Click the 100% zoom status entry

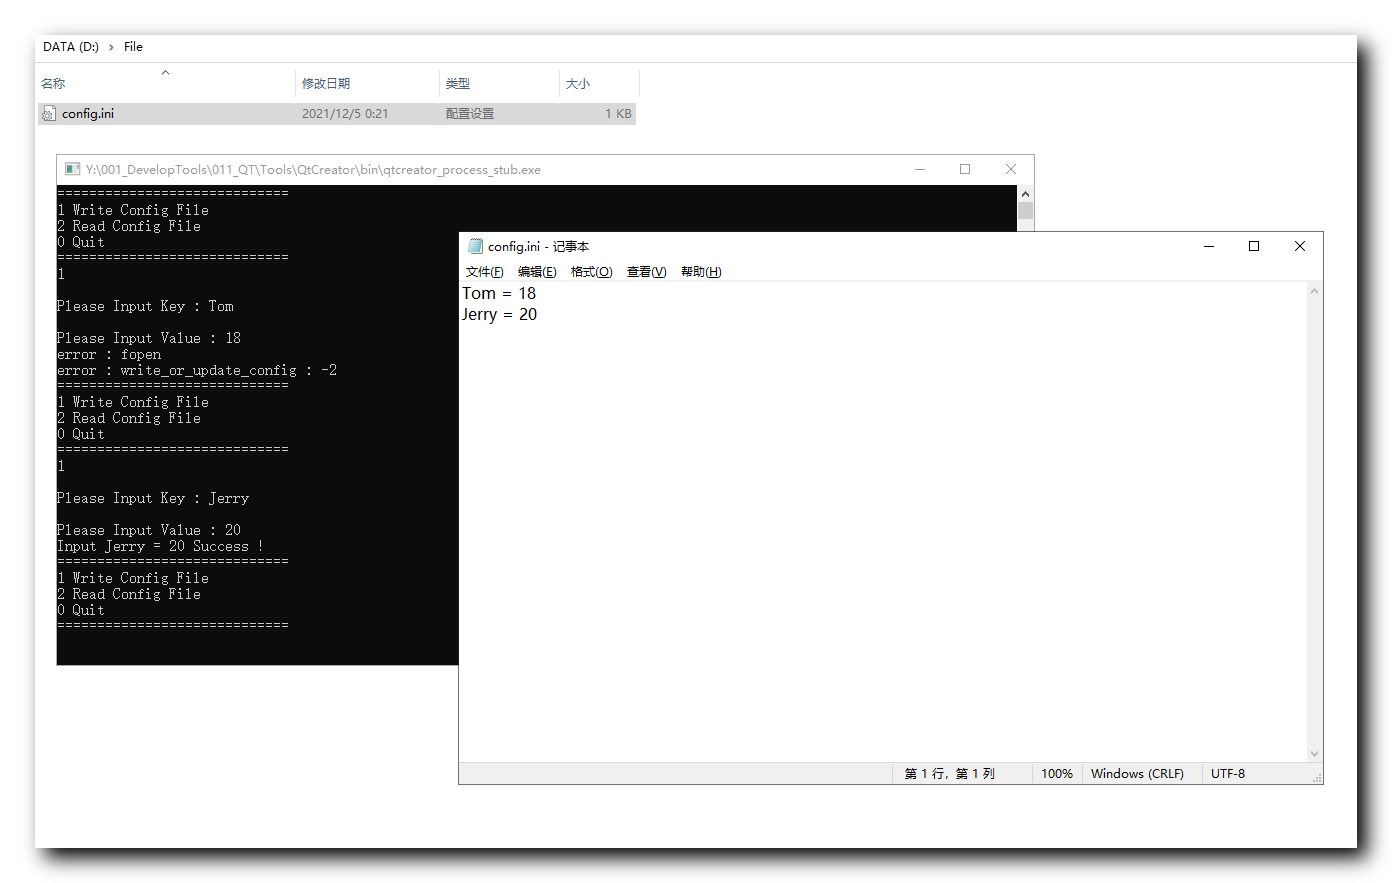1057,774
